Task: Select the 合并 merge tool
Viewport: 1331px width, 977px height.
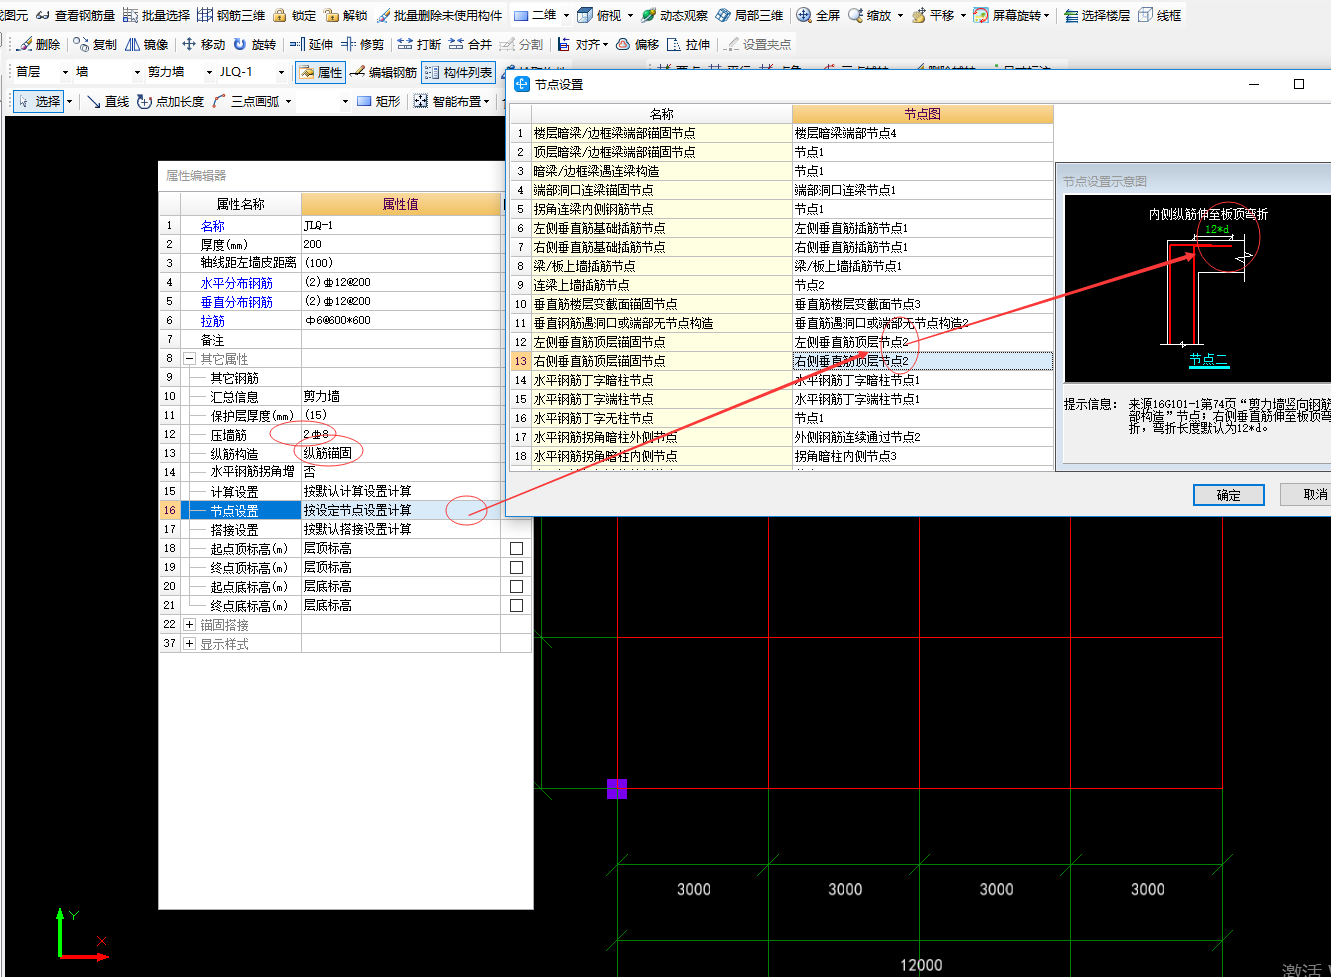Action: coord(470,44)
